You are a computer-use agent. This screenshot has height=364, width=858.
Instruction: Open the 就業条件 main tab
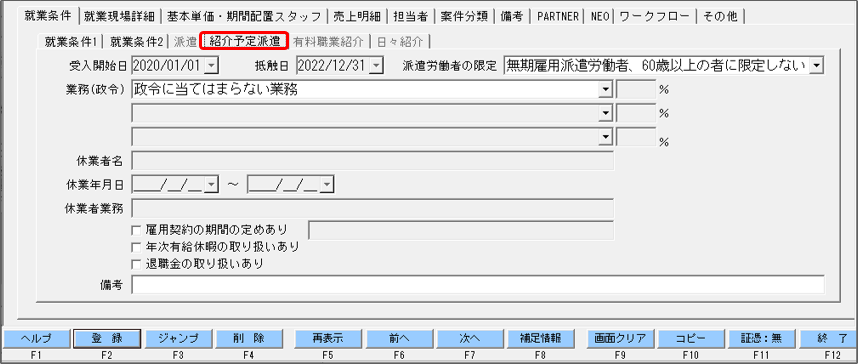[48, 15]
